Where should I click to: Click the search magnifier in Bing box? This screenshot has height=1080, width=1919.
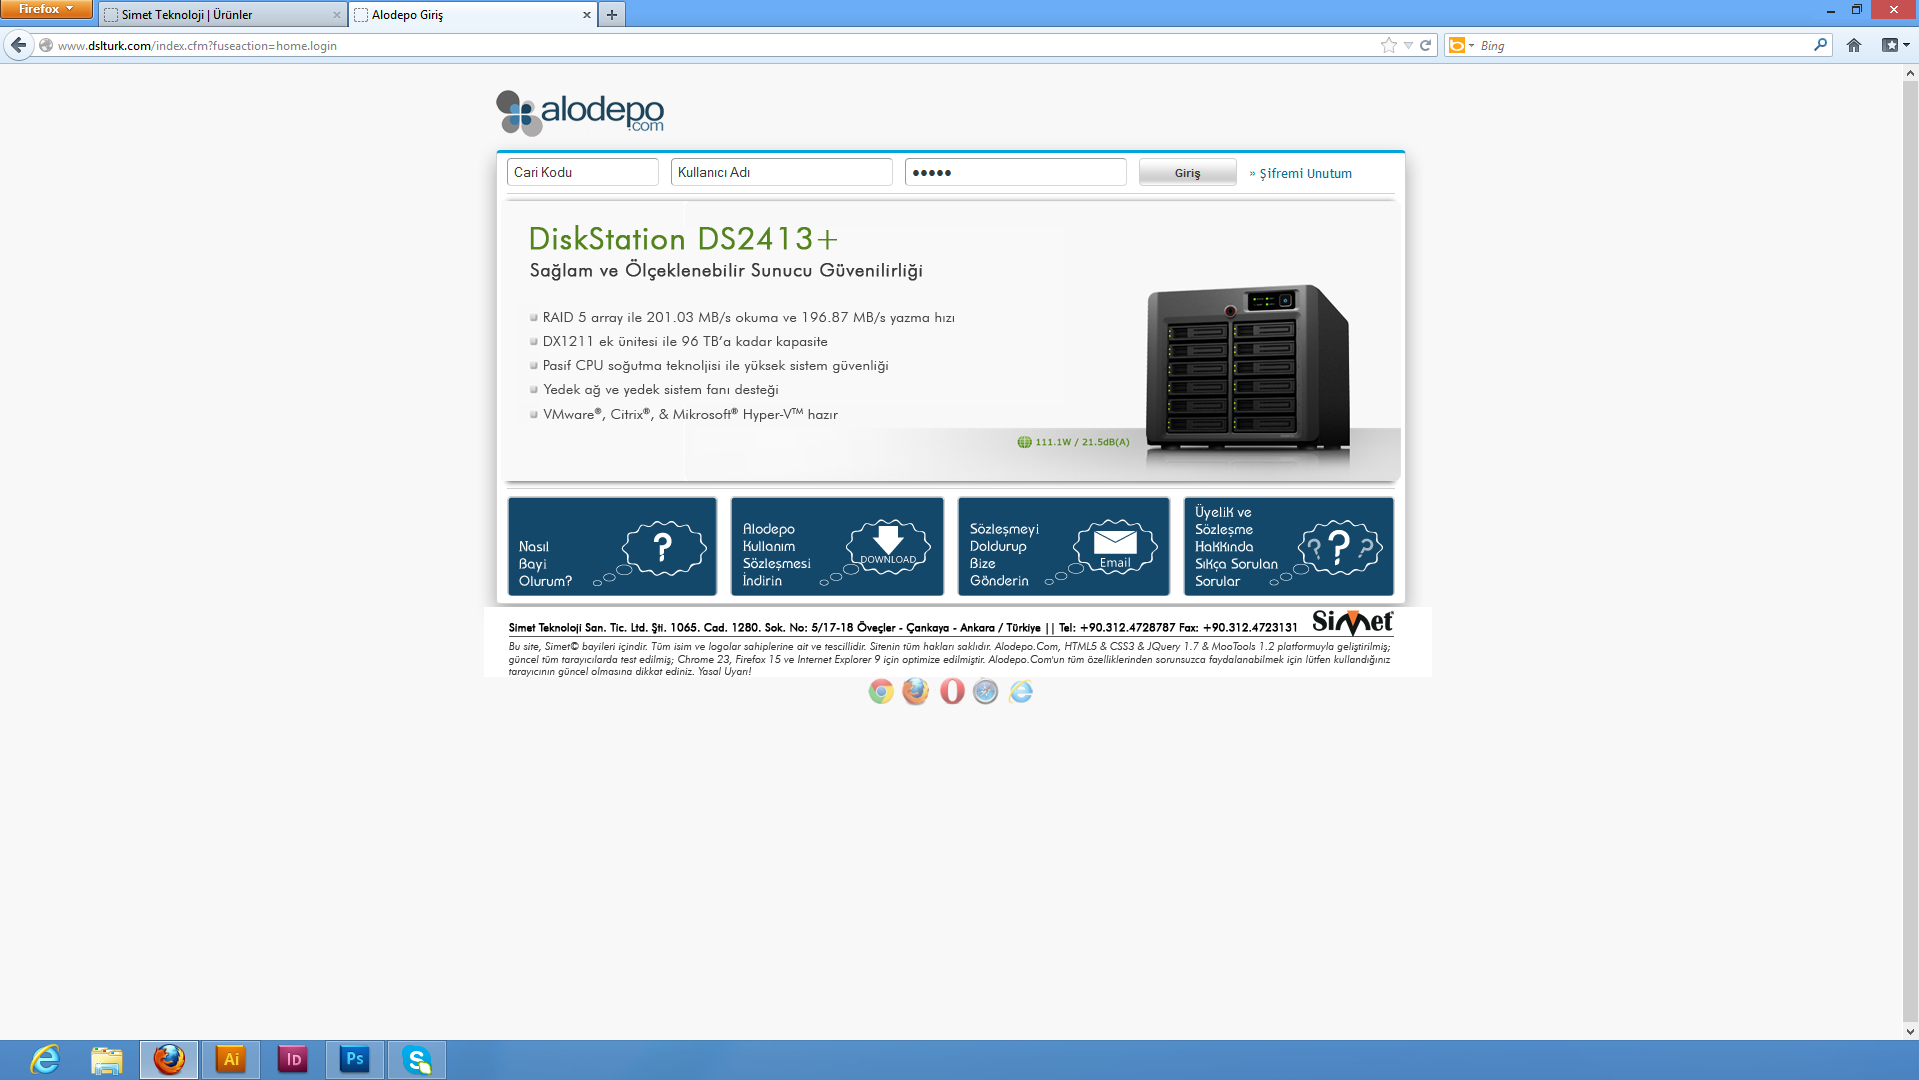1819,45
